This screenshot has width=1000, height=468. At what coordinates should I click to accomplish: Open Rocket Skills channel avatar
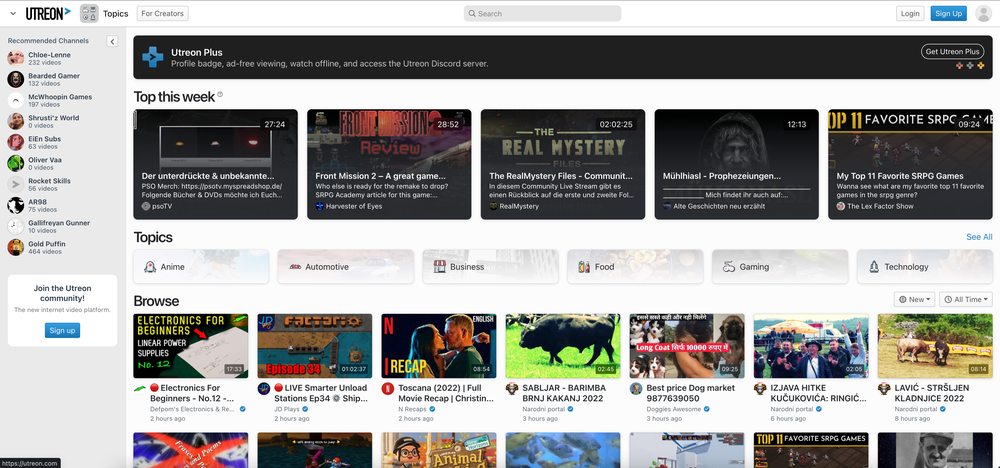coord(15,184)
